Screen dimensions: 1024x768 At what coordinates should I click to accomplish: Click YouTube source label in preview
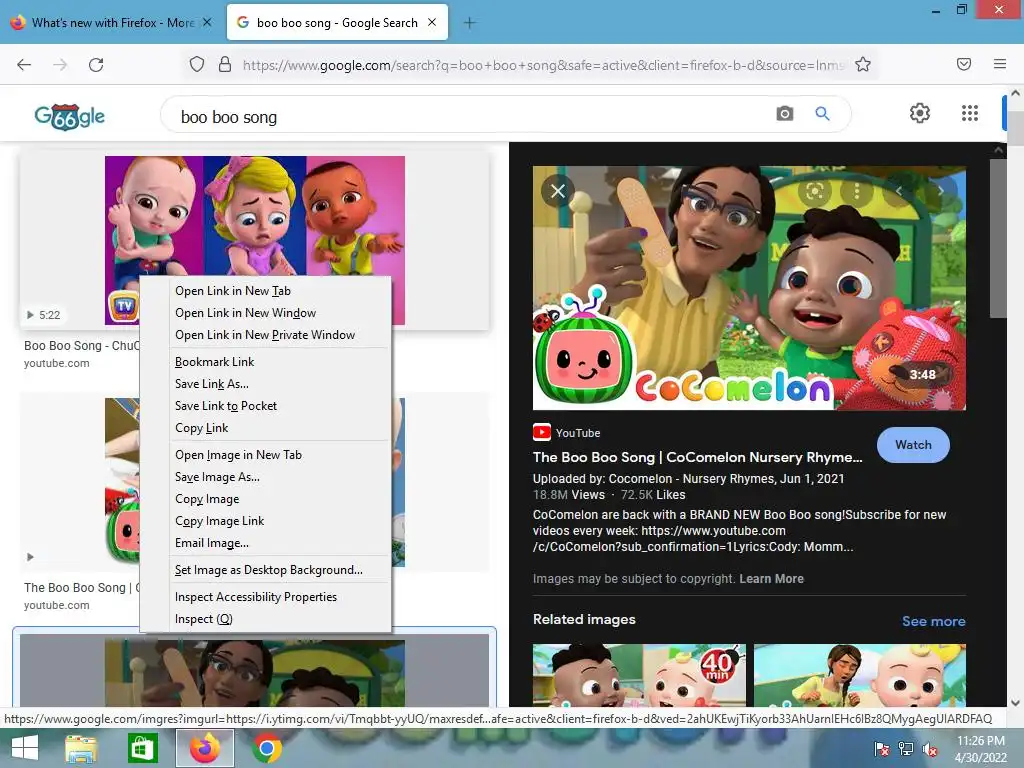(578, 433)
